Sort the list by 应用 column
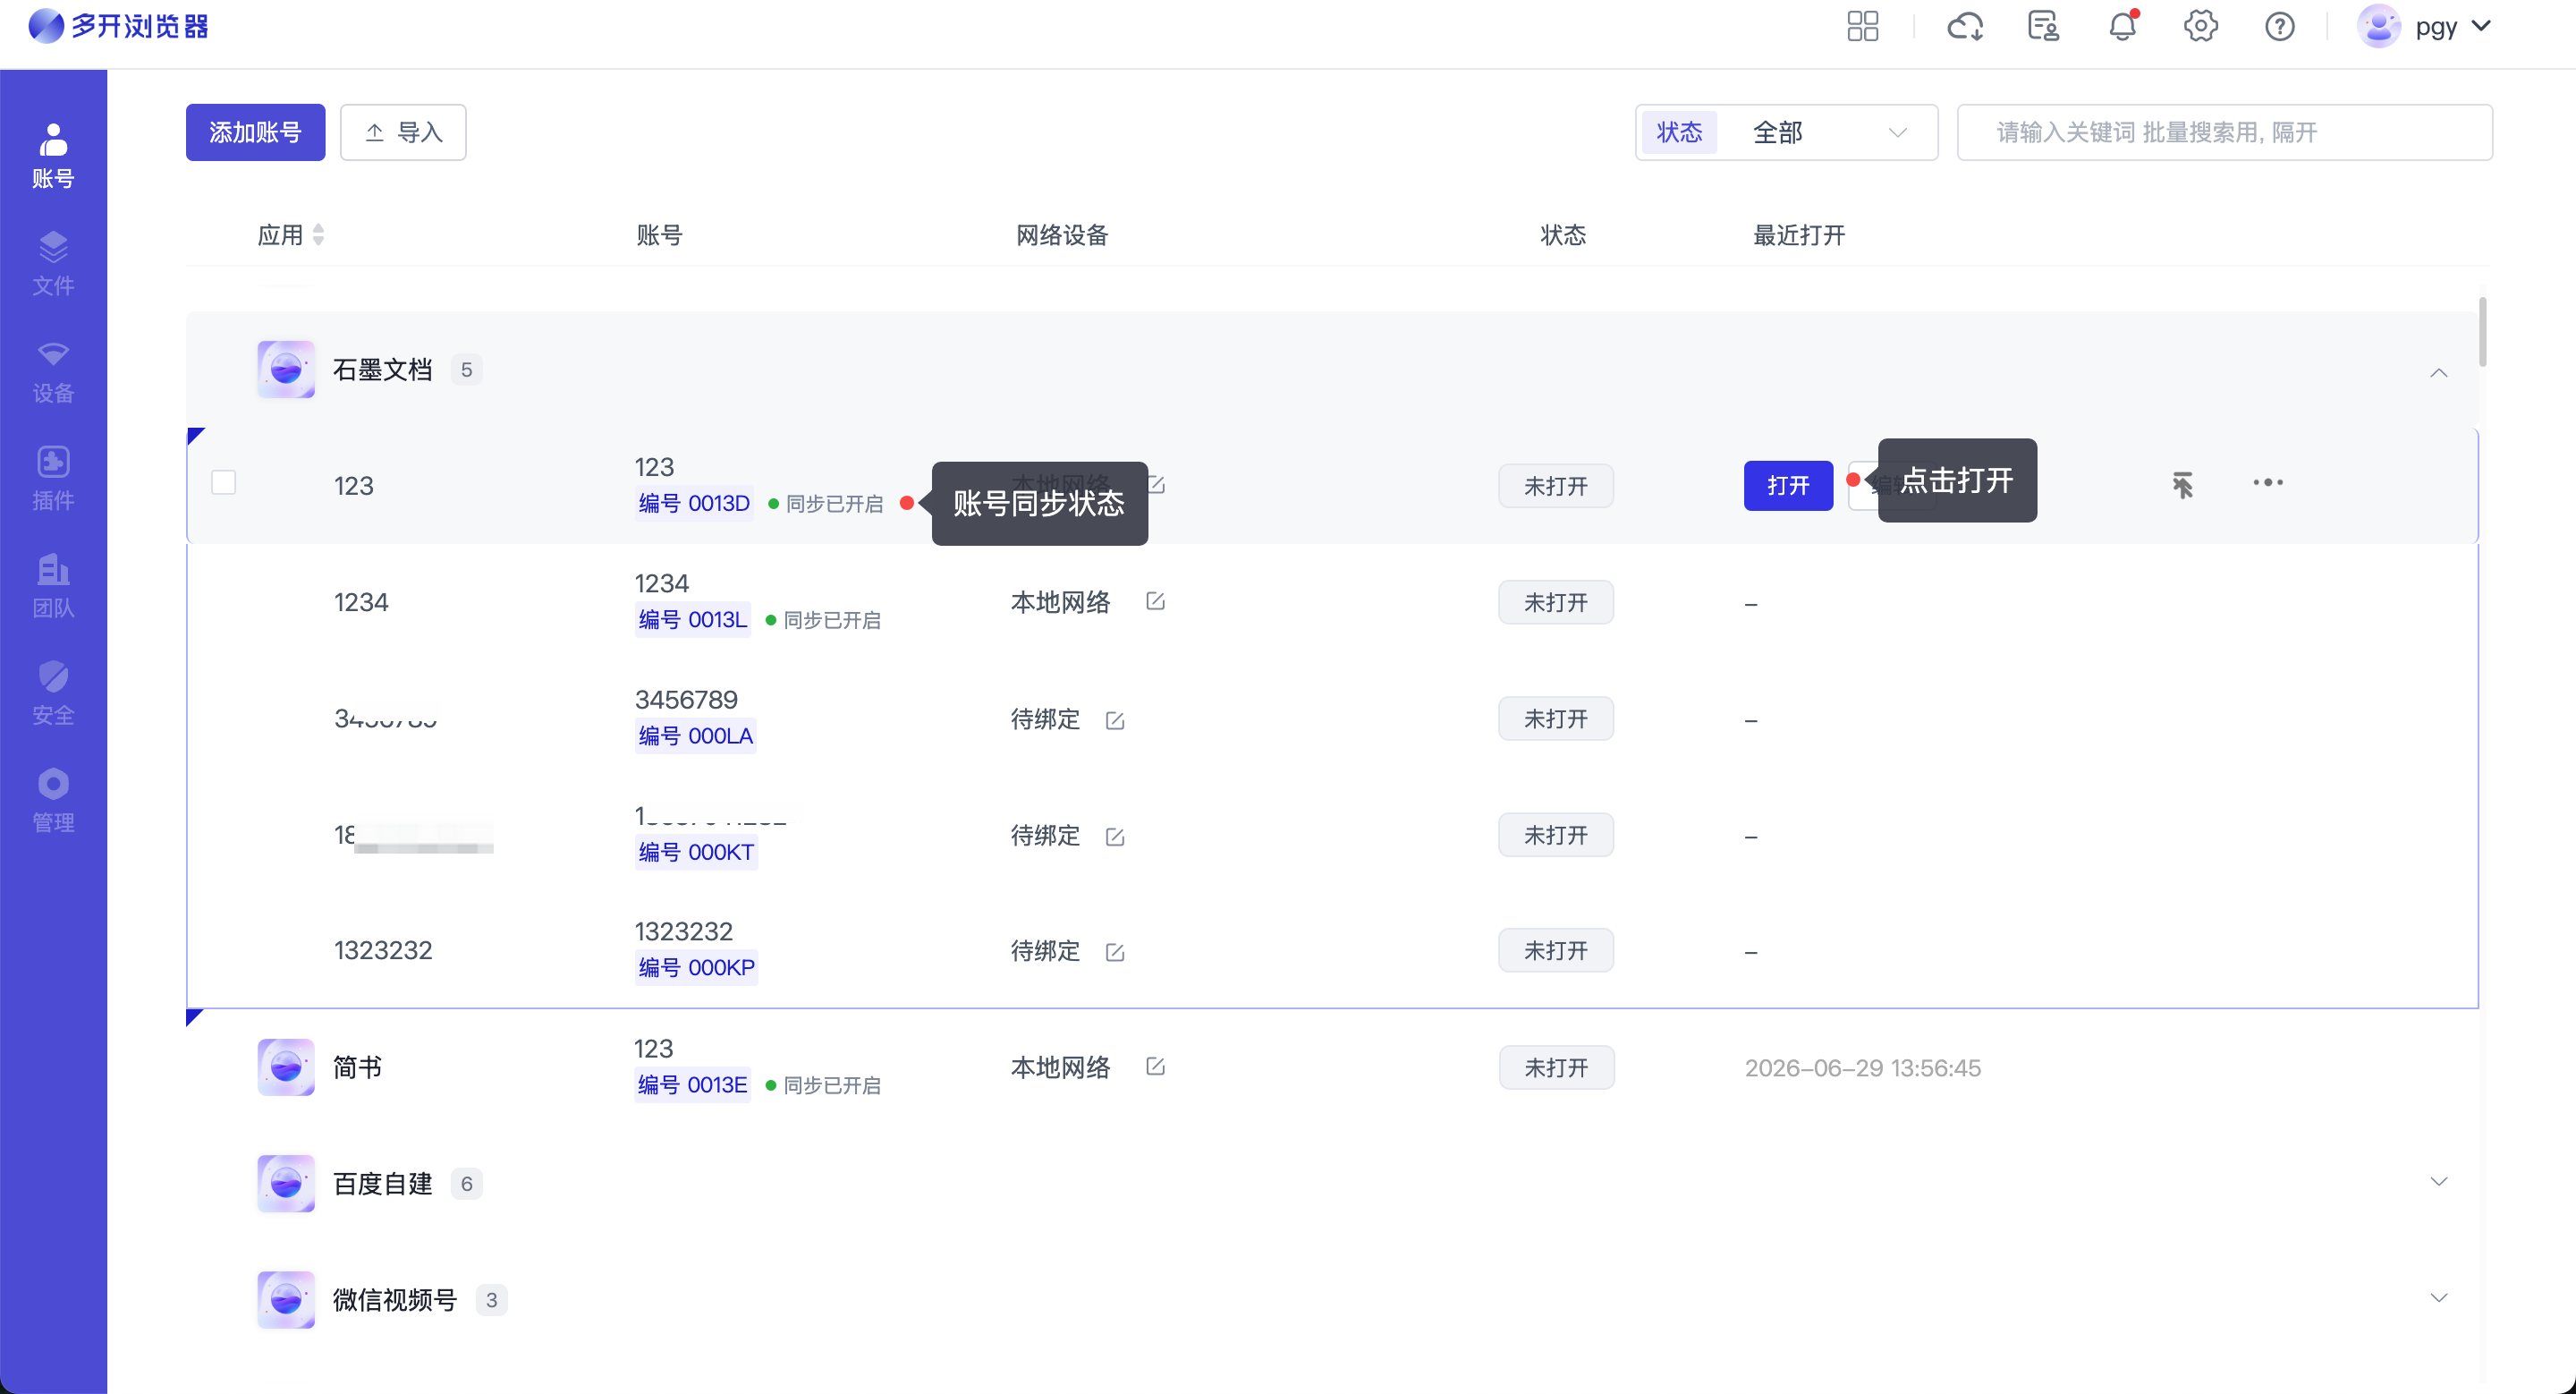The height and width of the screenshot is (1394, 2576). point(290,235)
